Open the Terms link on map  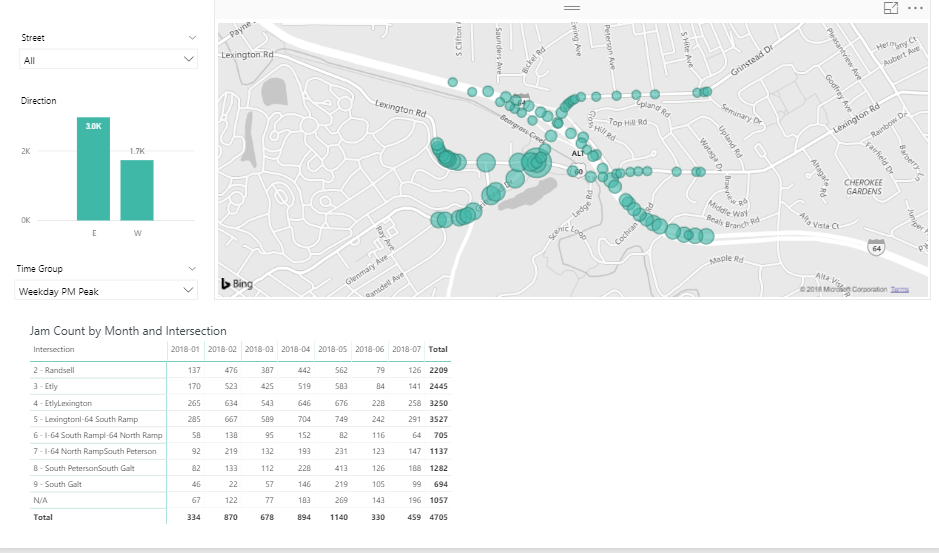coord(899,289)
